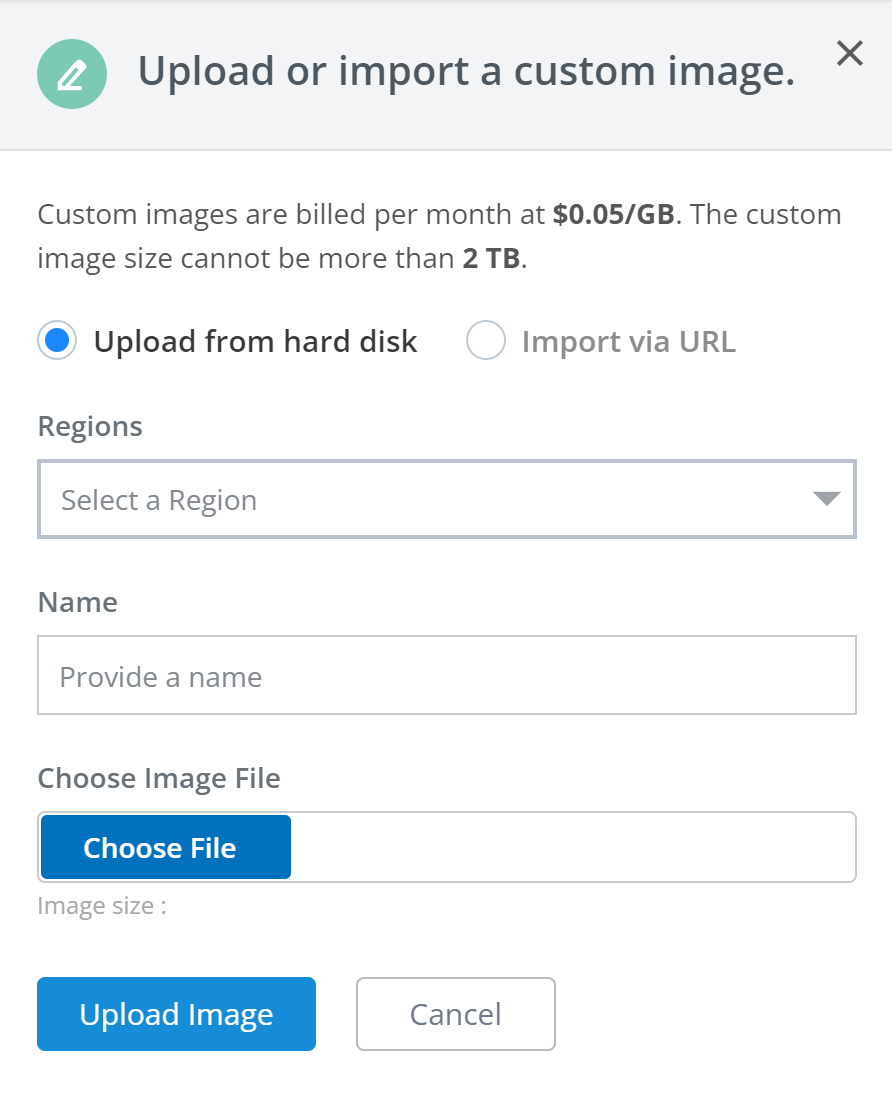Click the Name field label
Viewport: 892px width, 1095px height.
click(78, 602)
